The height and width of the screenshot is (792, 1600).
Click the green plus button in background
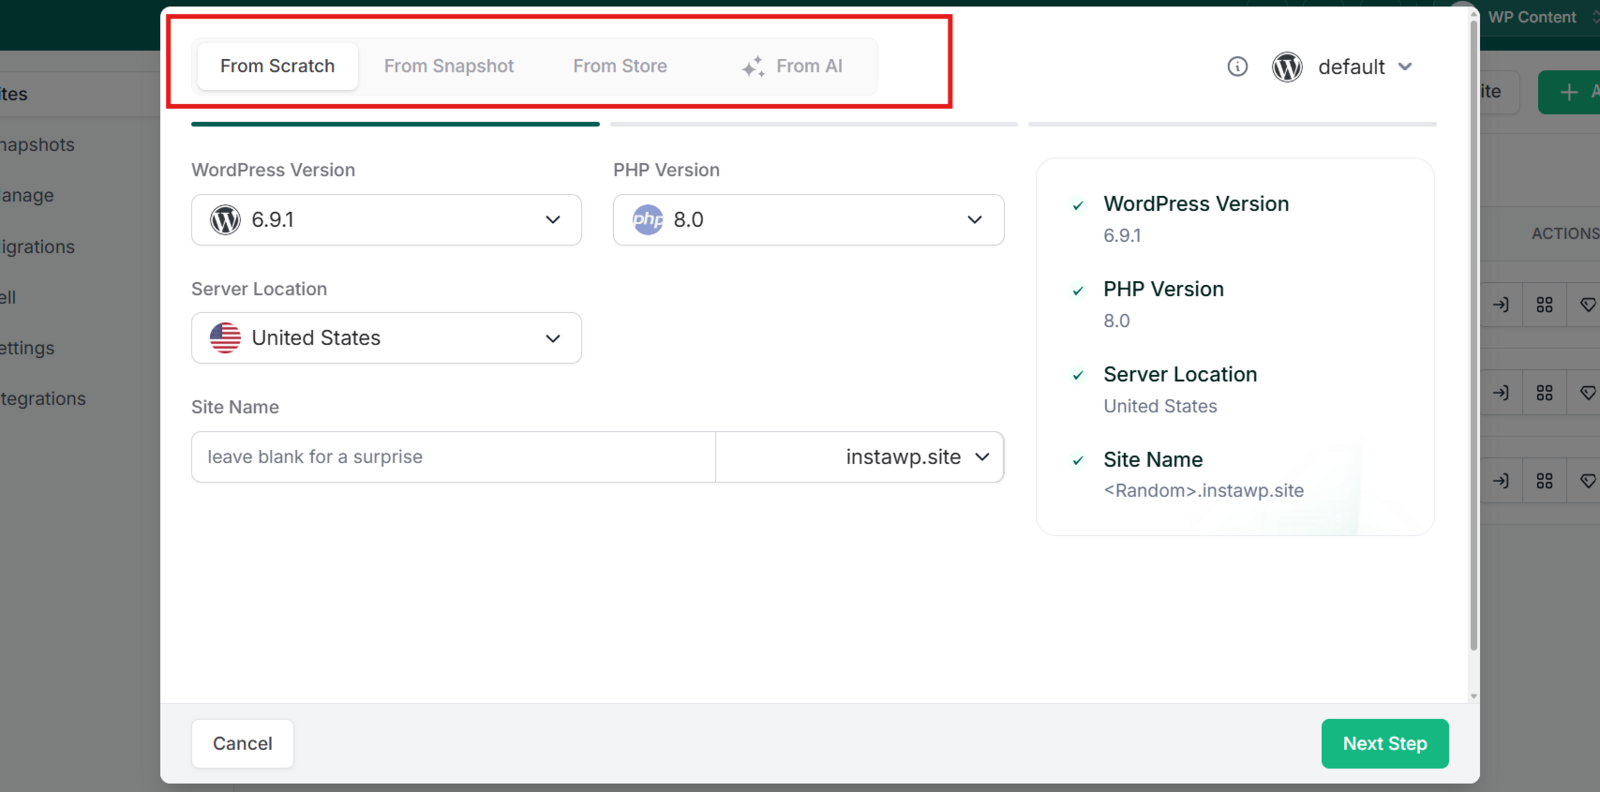point(1569,92)
